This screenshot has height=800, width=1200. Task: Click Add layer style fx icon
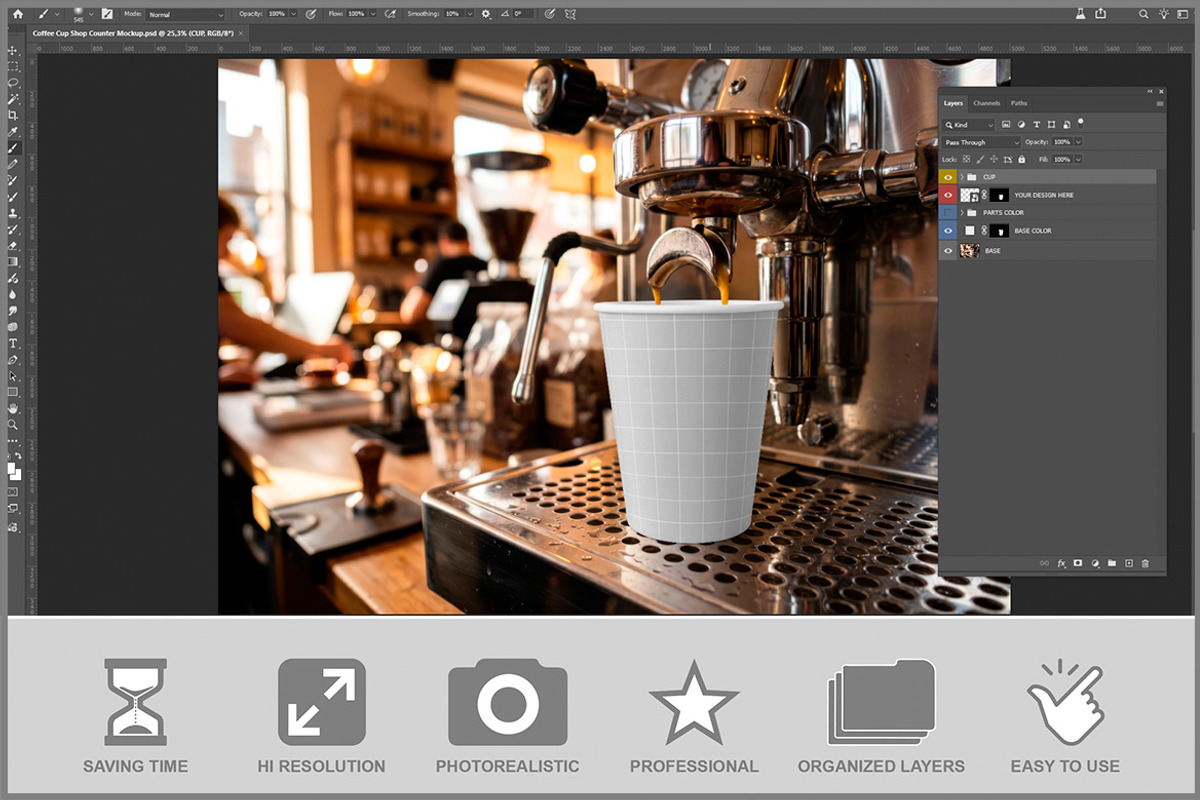(1062, 563)
